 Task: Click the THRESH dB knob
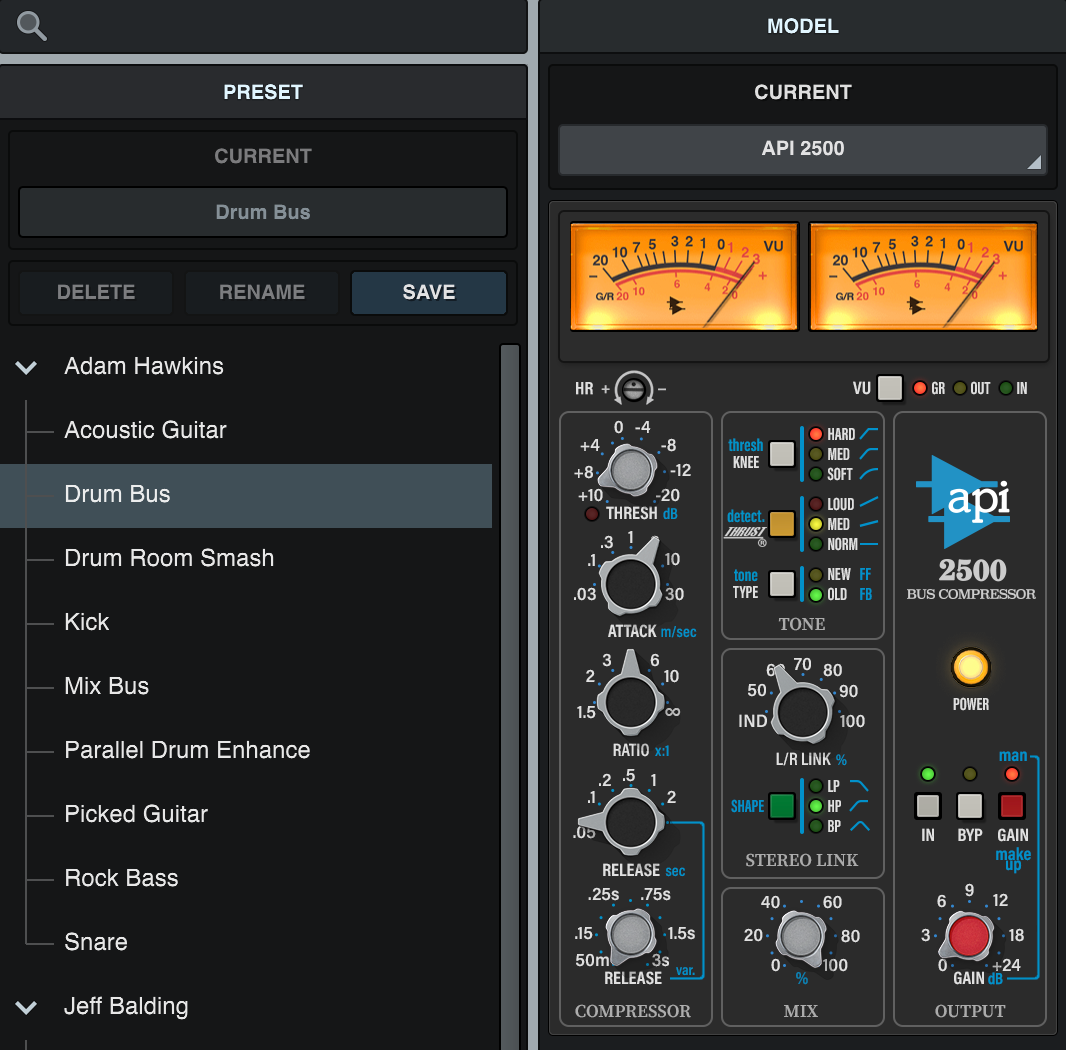[x=630, y=469]
